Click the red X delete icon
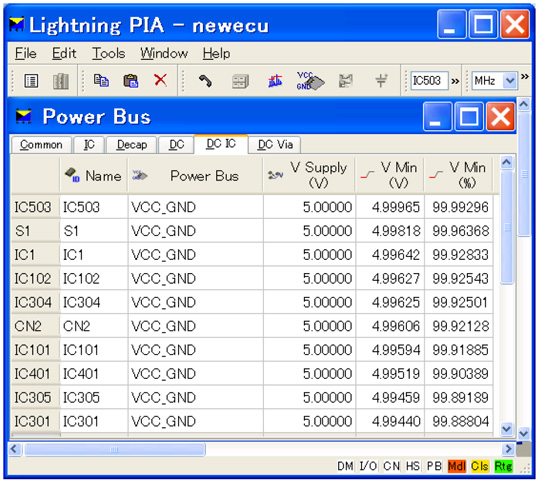540x482 pixels. click(x=160, y=80)
